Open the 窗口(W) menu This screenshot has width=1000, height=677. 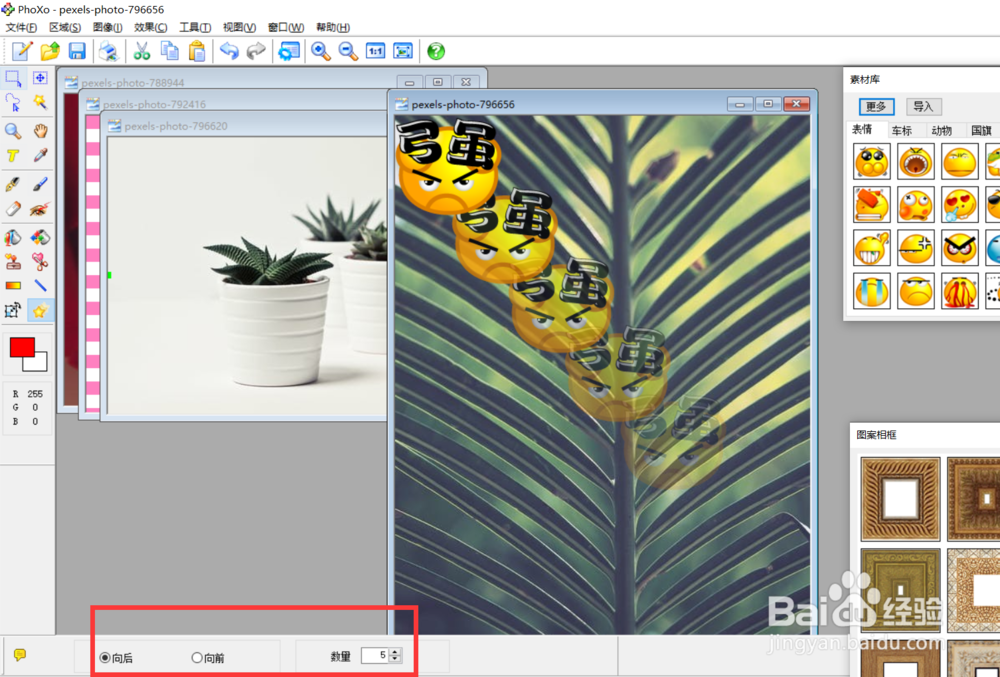(x=286, y=27)
